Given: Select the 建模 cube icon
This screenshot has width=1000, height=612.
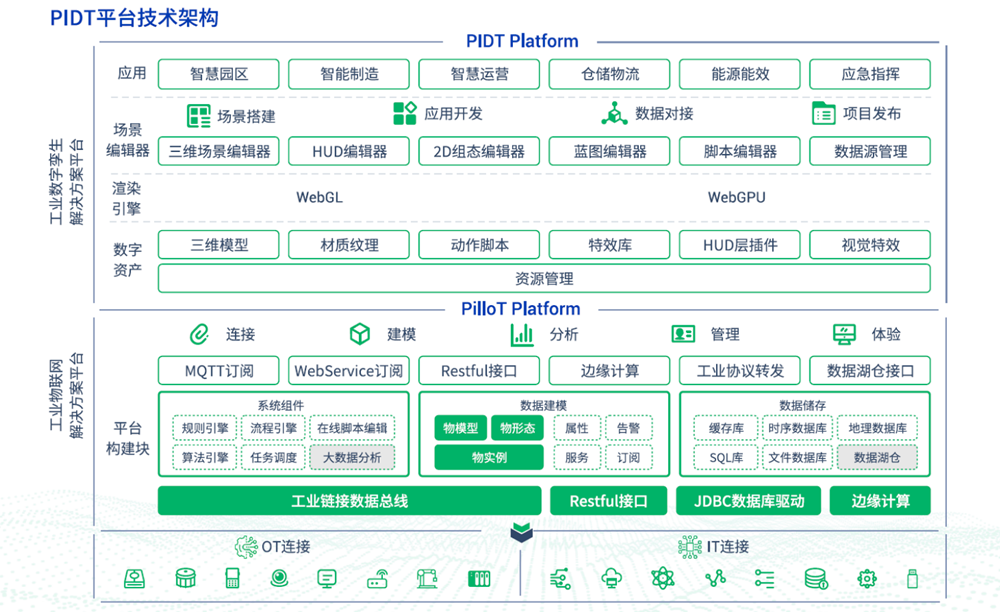Looking at the screenshot, I should (x=360, y=334).
